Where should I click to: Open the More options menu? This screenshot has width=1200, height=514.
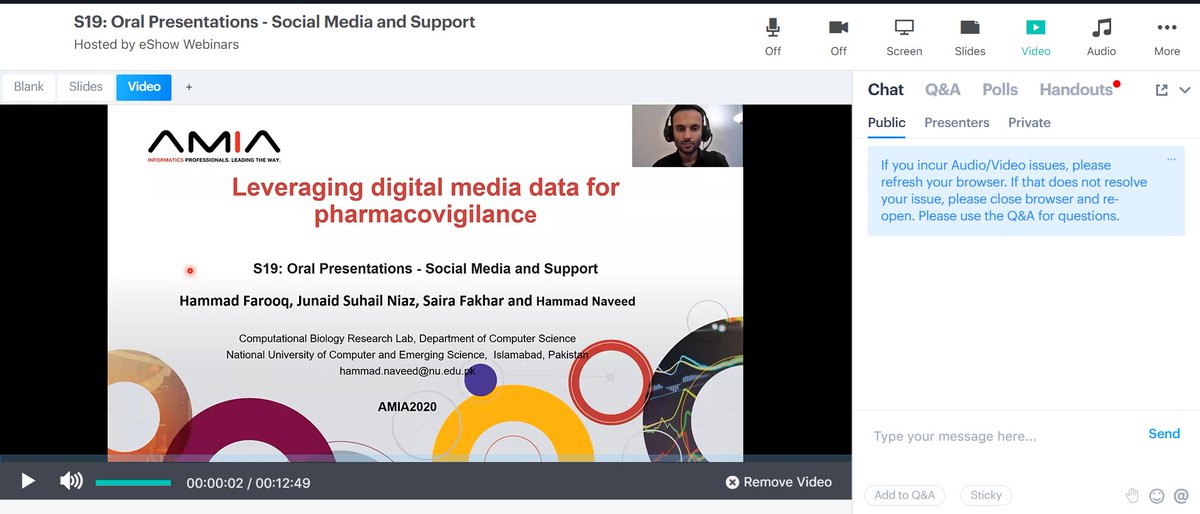tap(1167, 37)
